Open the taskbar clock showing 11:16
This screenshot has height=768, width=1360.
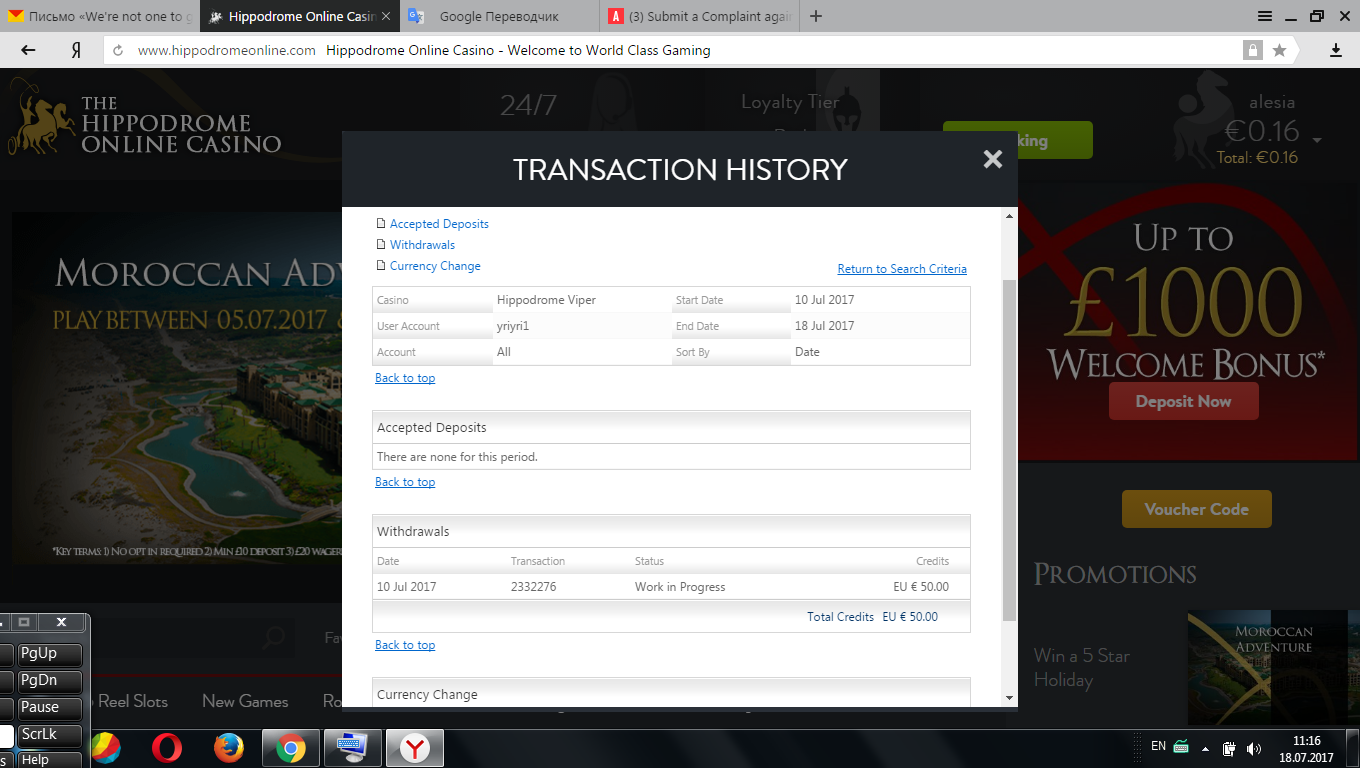(1306, 749)
